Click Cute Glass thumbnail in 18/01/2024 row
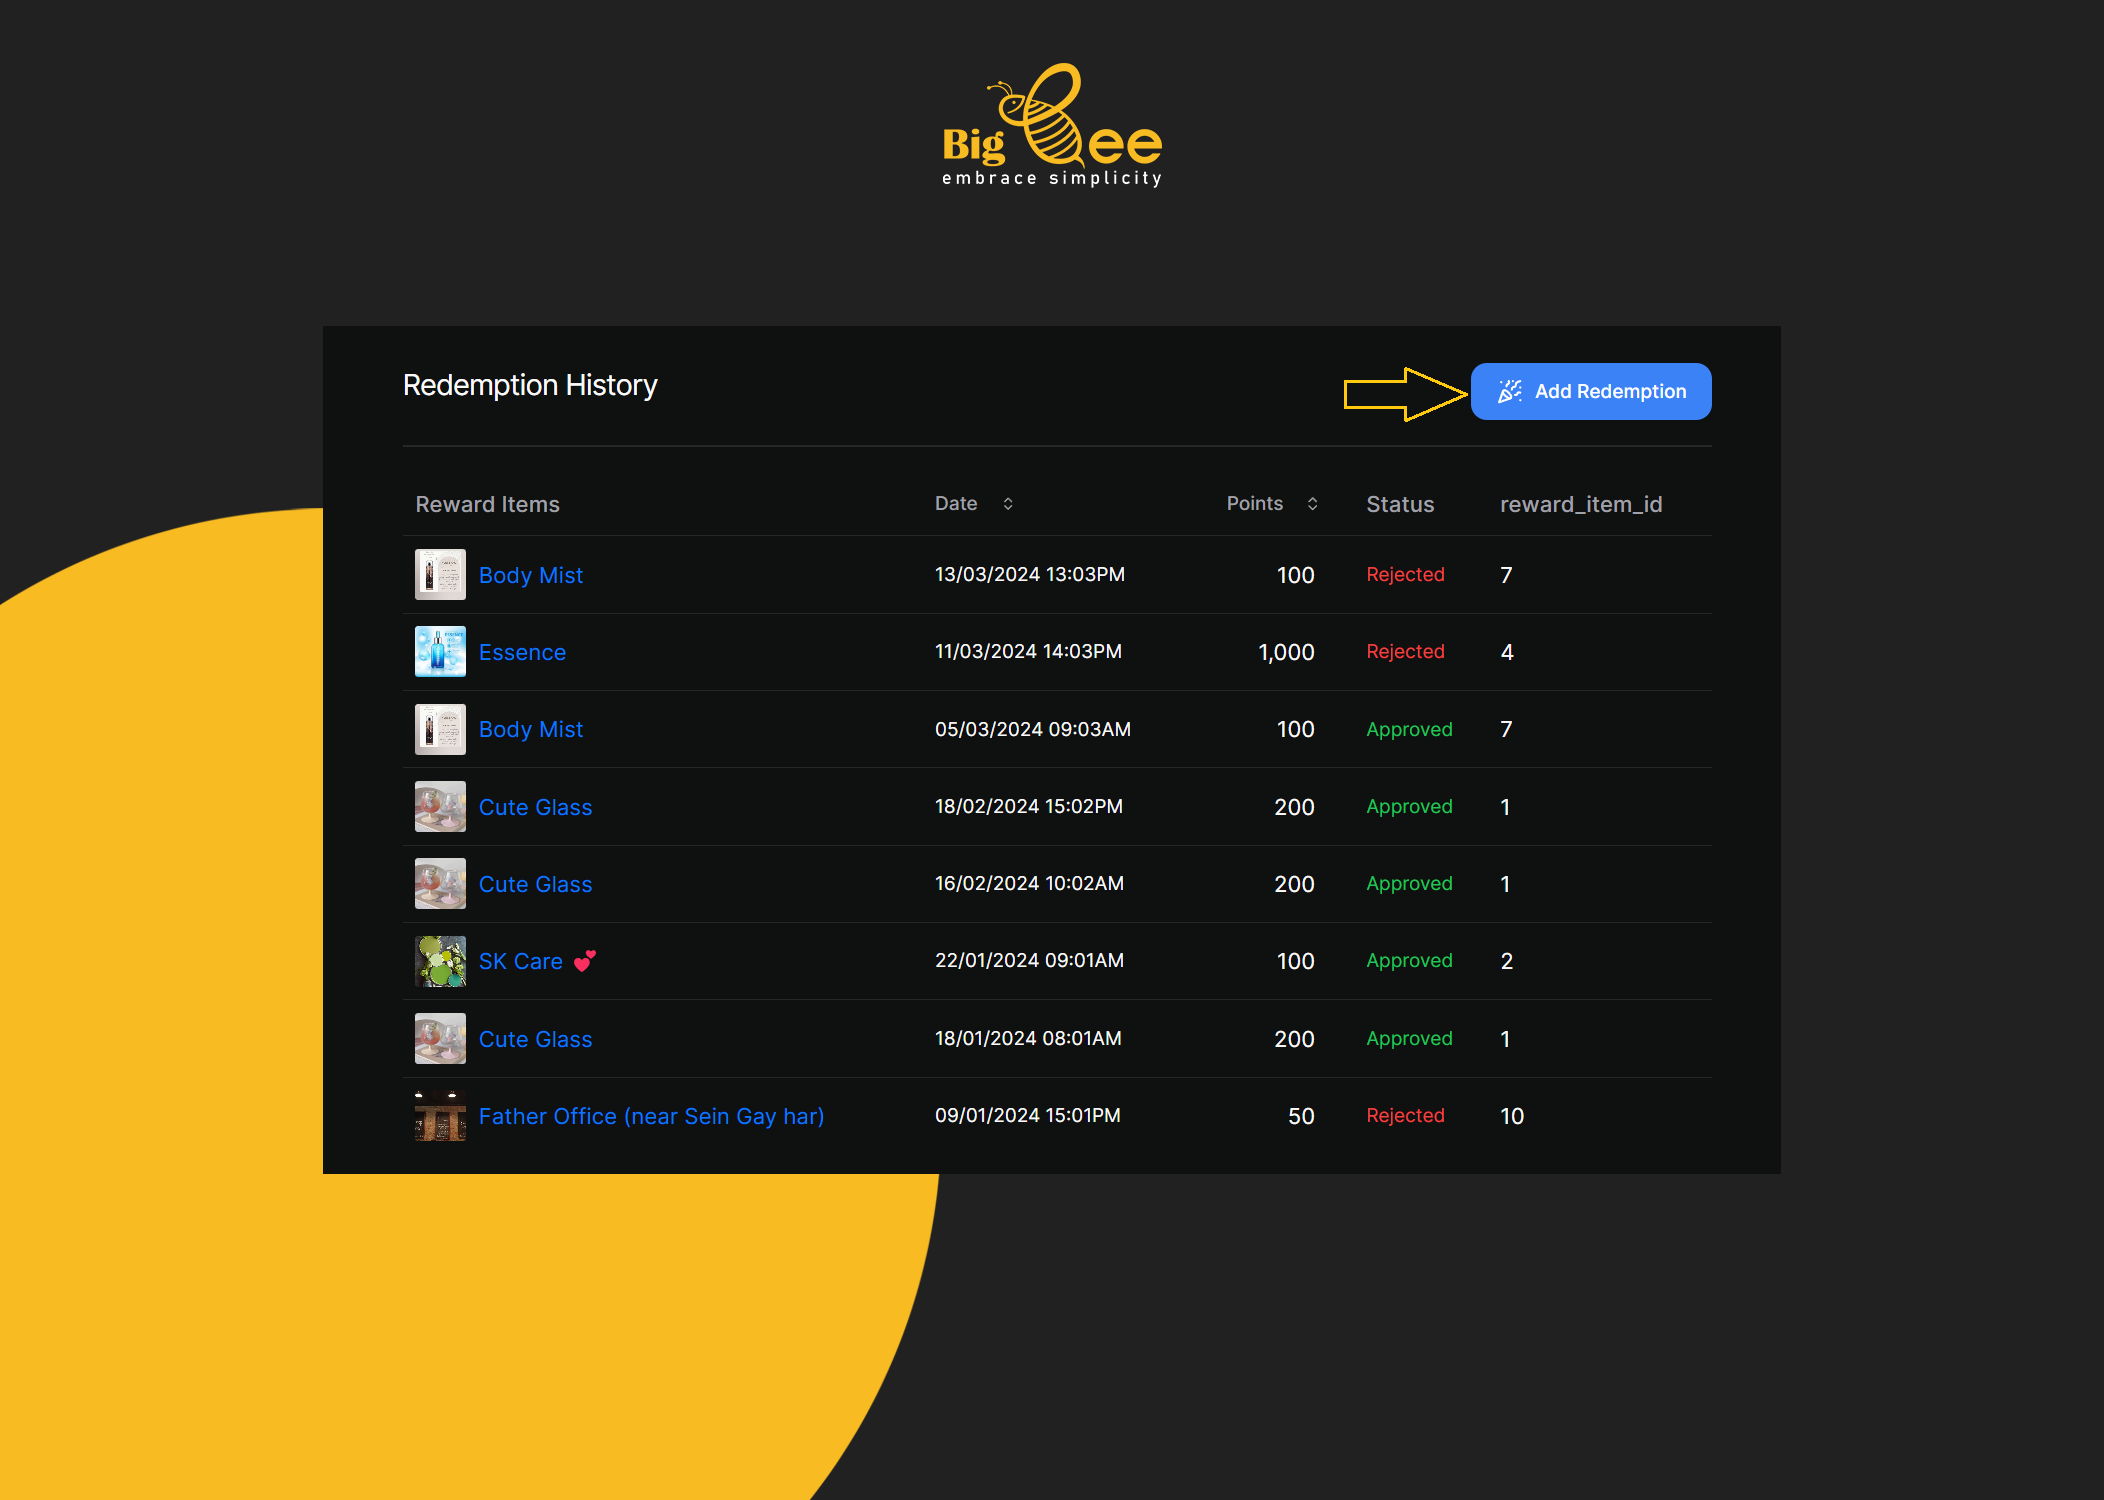Image resolution: width=2104 pixels, height=1500 pixels. pyautogui.click(x=440, y=1038)
